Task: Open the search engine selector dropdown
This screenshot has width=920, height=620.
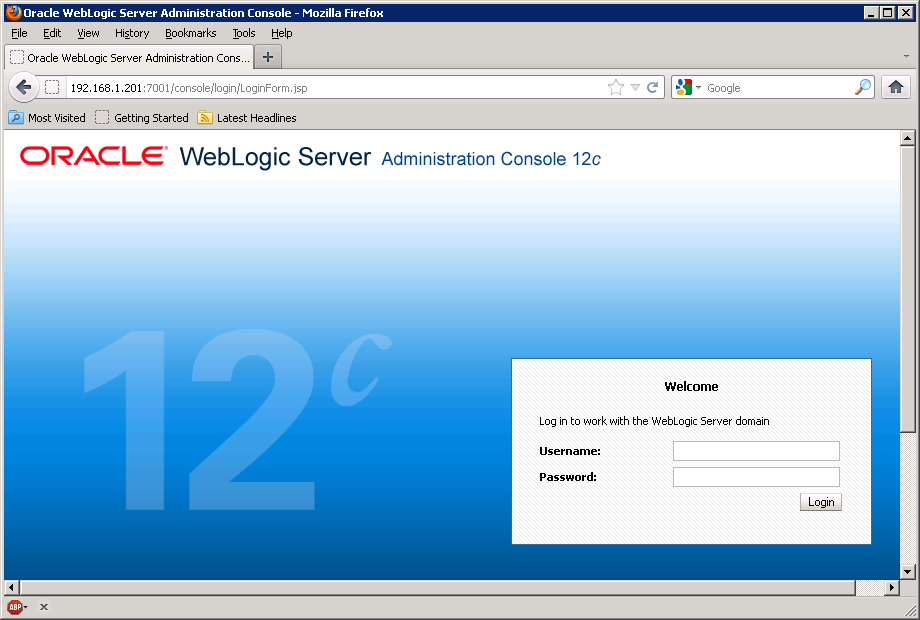Action: click(697, 87)
